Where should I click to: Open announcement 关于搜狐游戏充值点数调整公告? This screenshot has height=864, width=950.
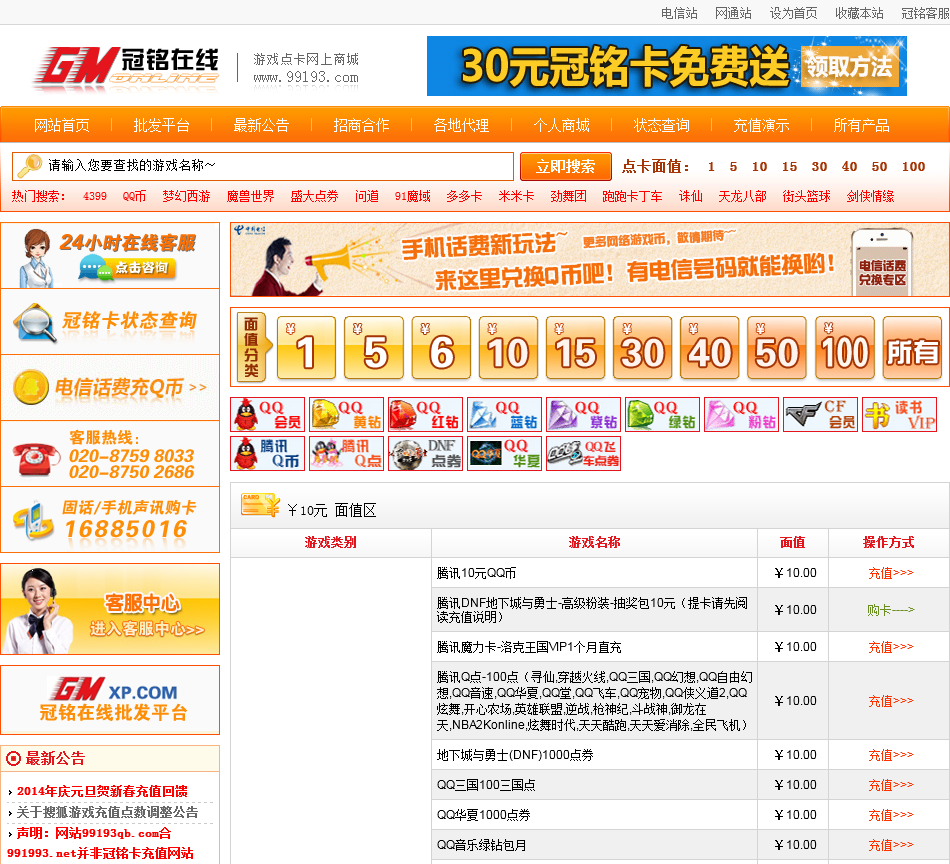[x=107, y=812]
